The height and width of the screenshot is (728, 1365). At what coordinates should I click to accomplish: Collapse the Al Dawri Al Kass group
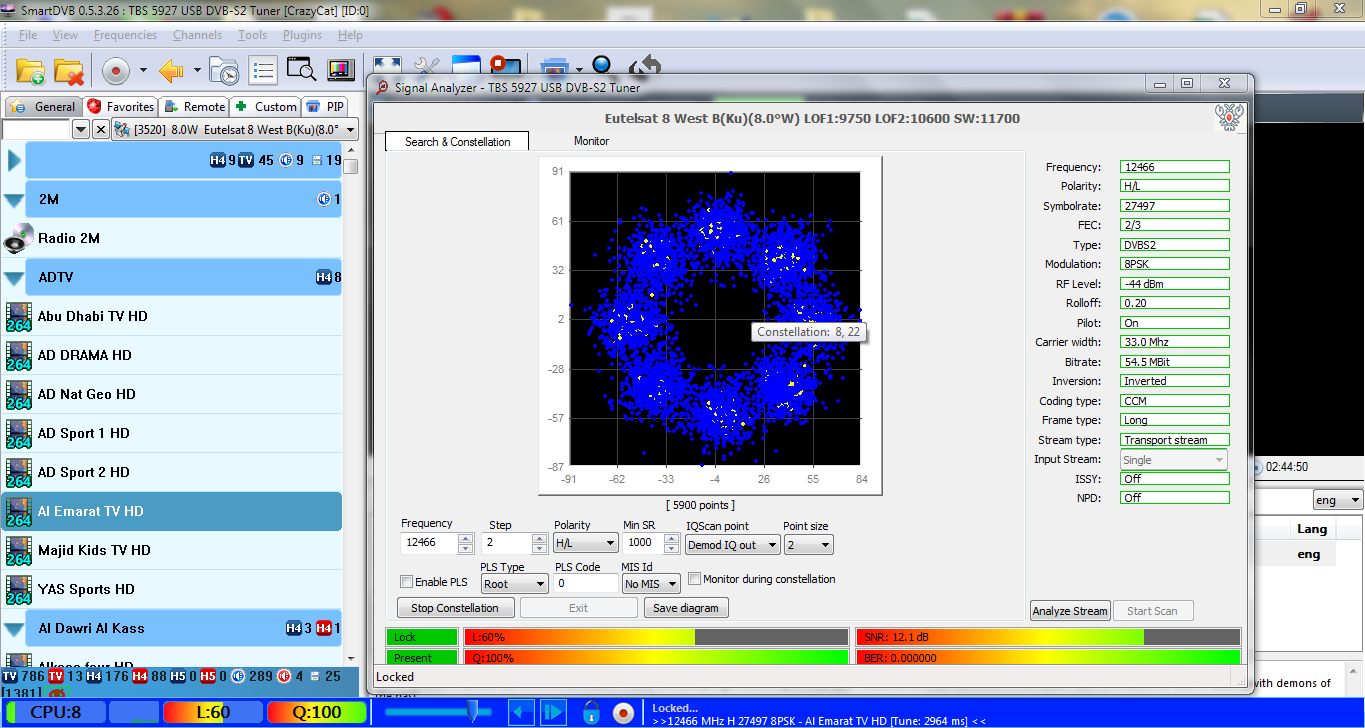click(14, 629)
